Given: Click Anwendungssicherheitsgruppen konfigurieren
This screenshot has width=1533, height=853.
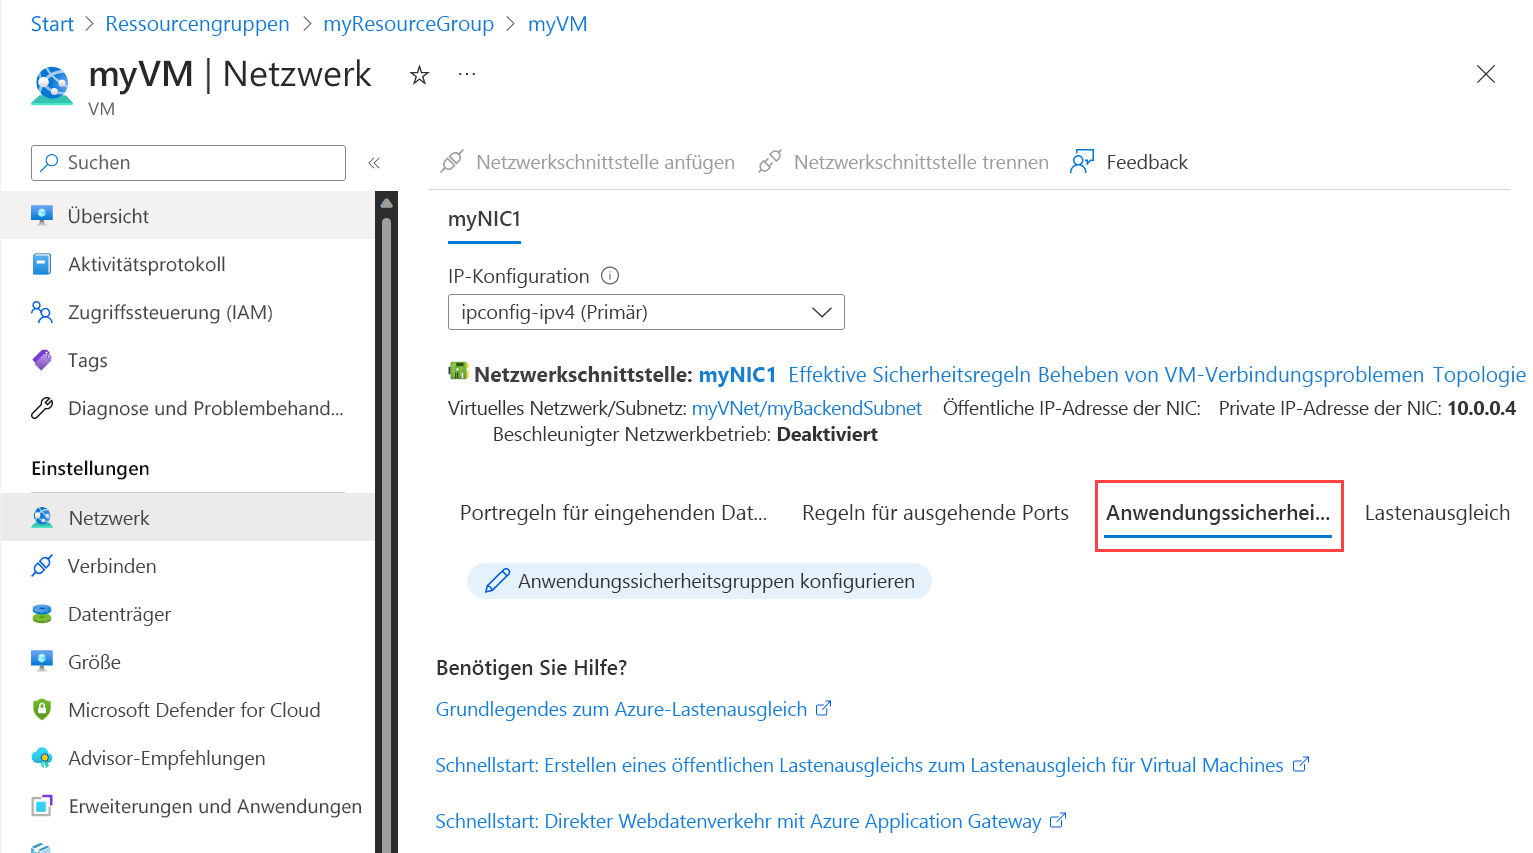Looking at the screenshot, I should pos(699,580).
